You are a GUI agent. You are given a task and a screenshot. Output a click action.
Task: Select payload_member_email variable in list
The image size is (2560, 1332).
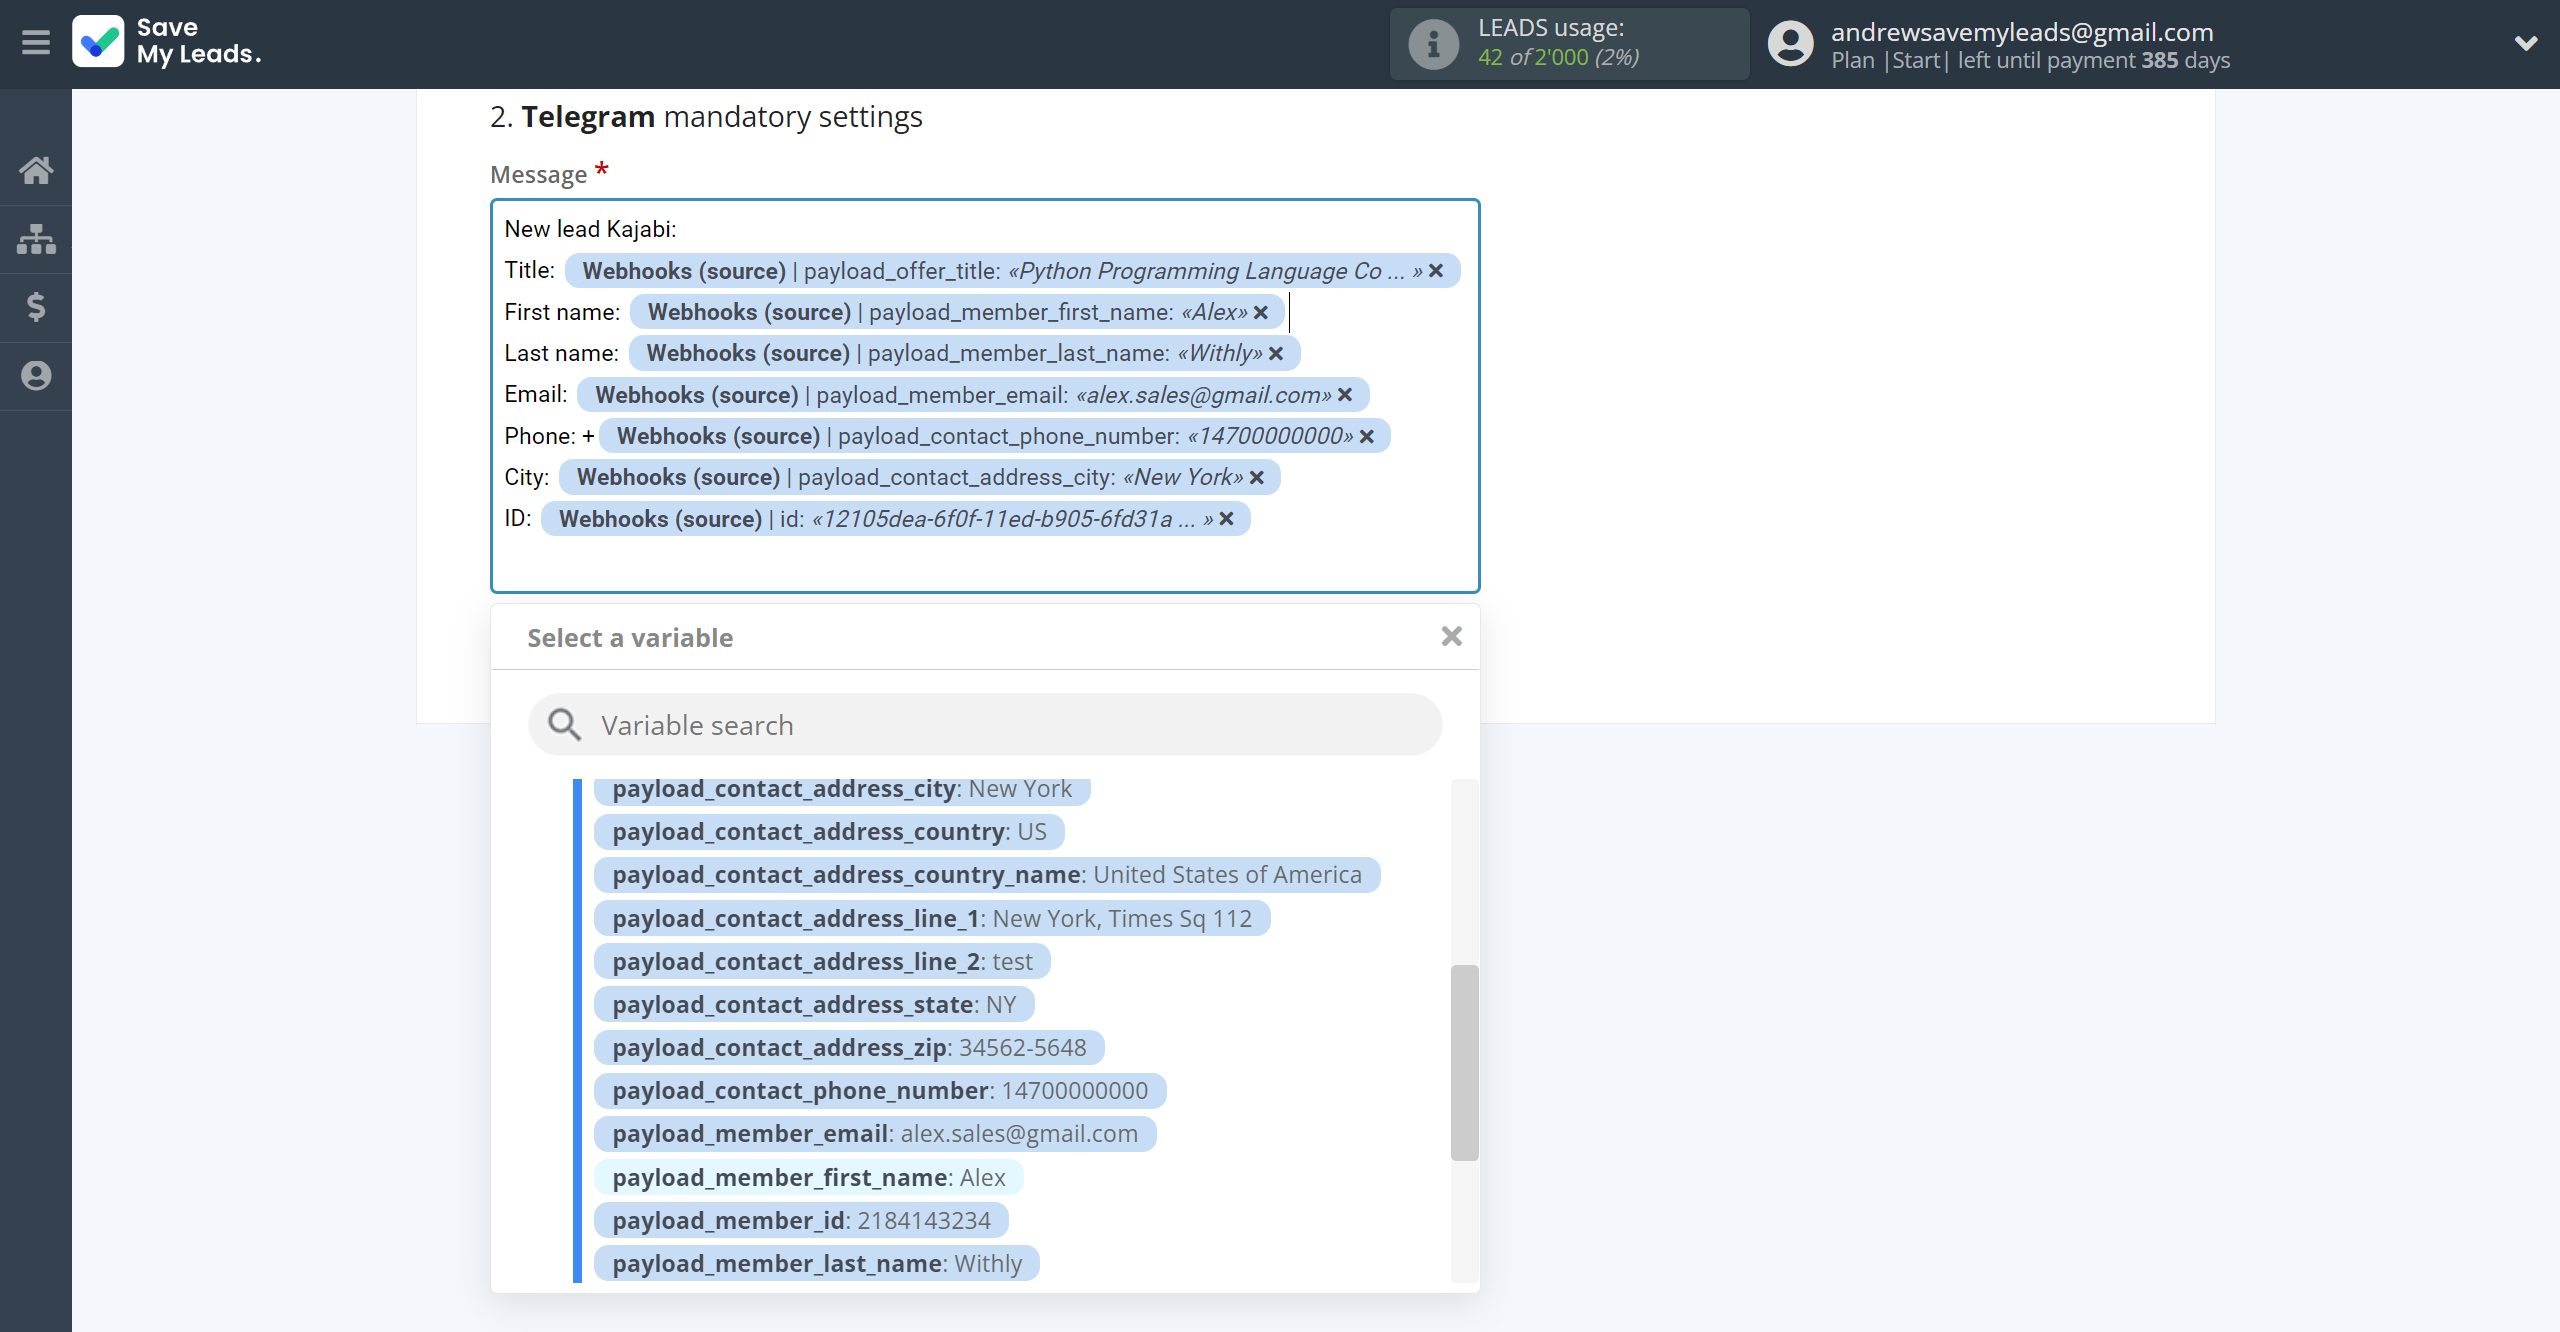[x=875, y=1134]
